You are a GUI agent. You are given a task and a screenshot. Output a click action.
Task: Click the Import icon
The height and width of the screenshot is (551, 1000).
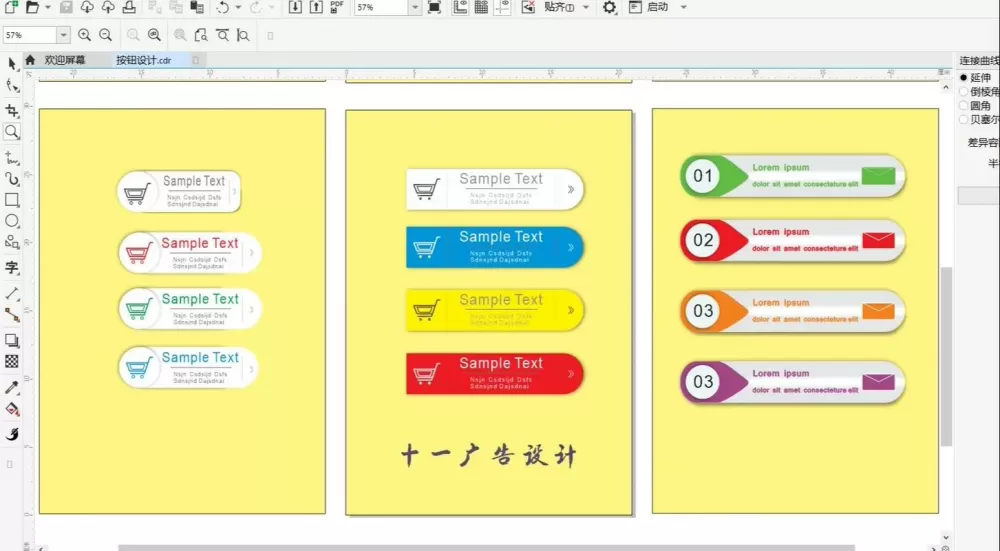coord(295,7)
